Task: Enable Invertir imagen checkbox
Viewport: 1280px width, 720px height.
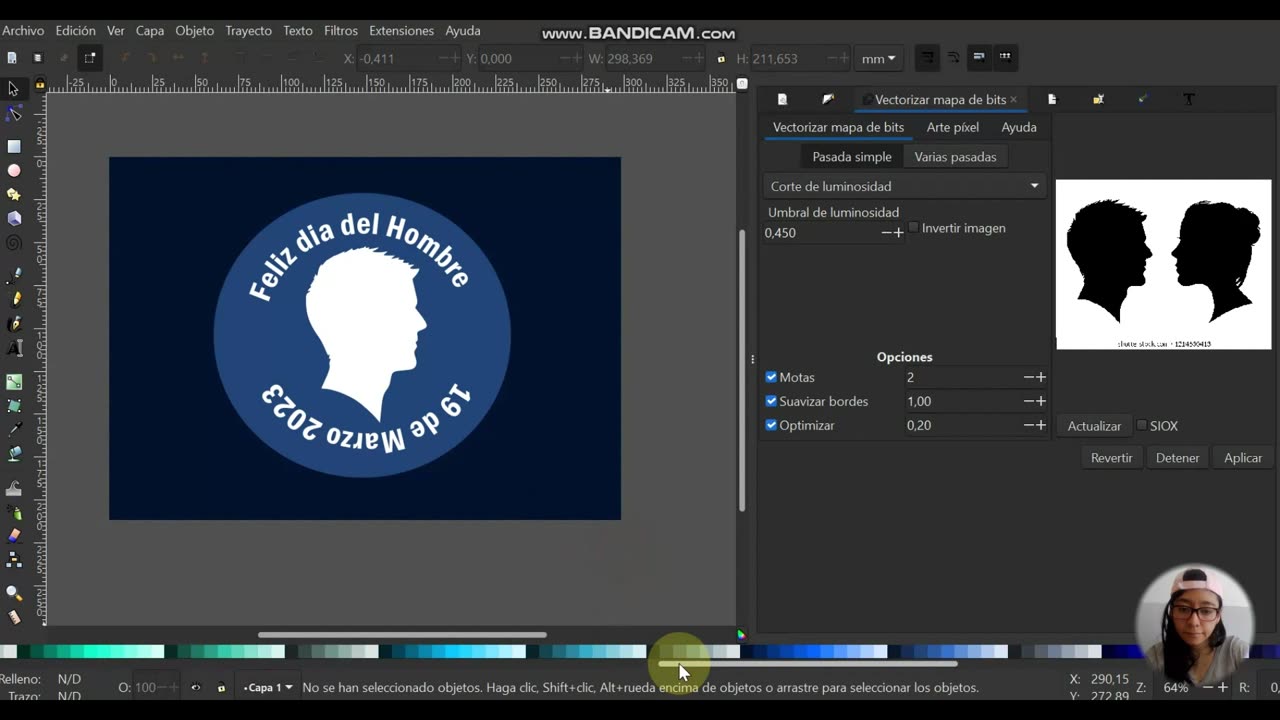Action: (x=913, y=228)
